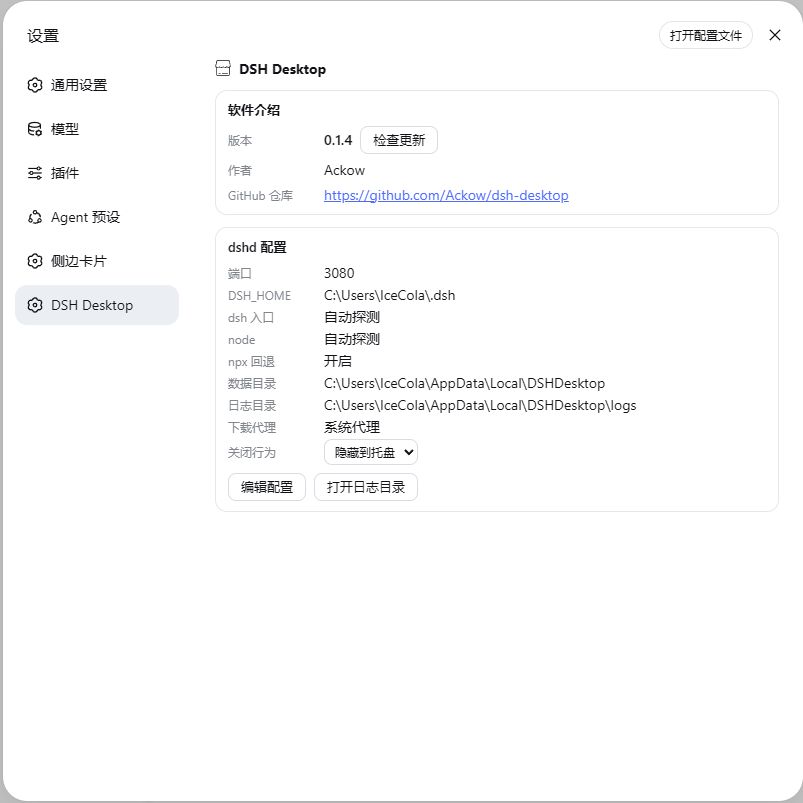Image resolution: width=803 pixels, height=803 pixels.
Task: Click 打开配置文件 button
Action: pyautogui.click(x=705, y=35)
